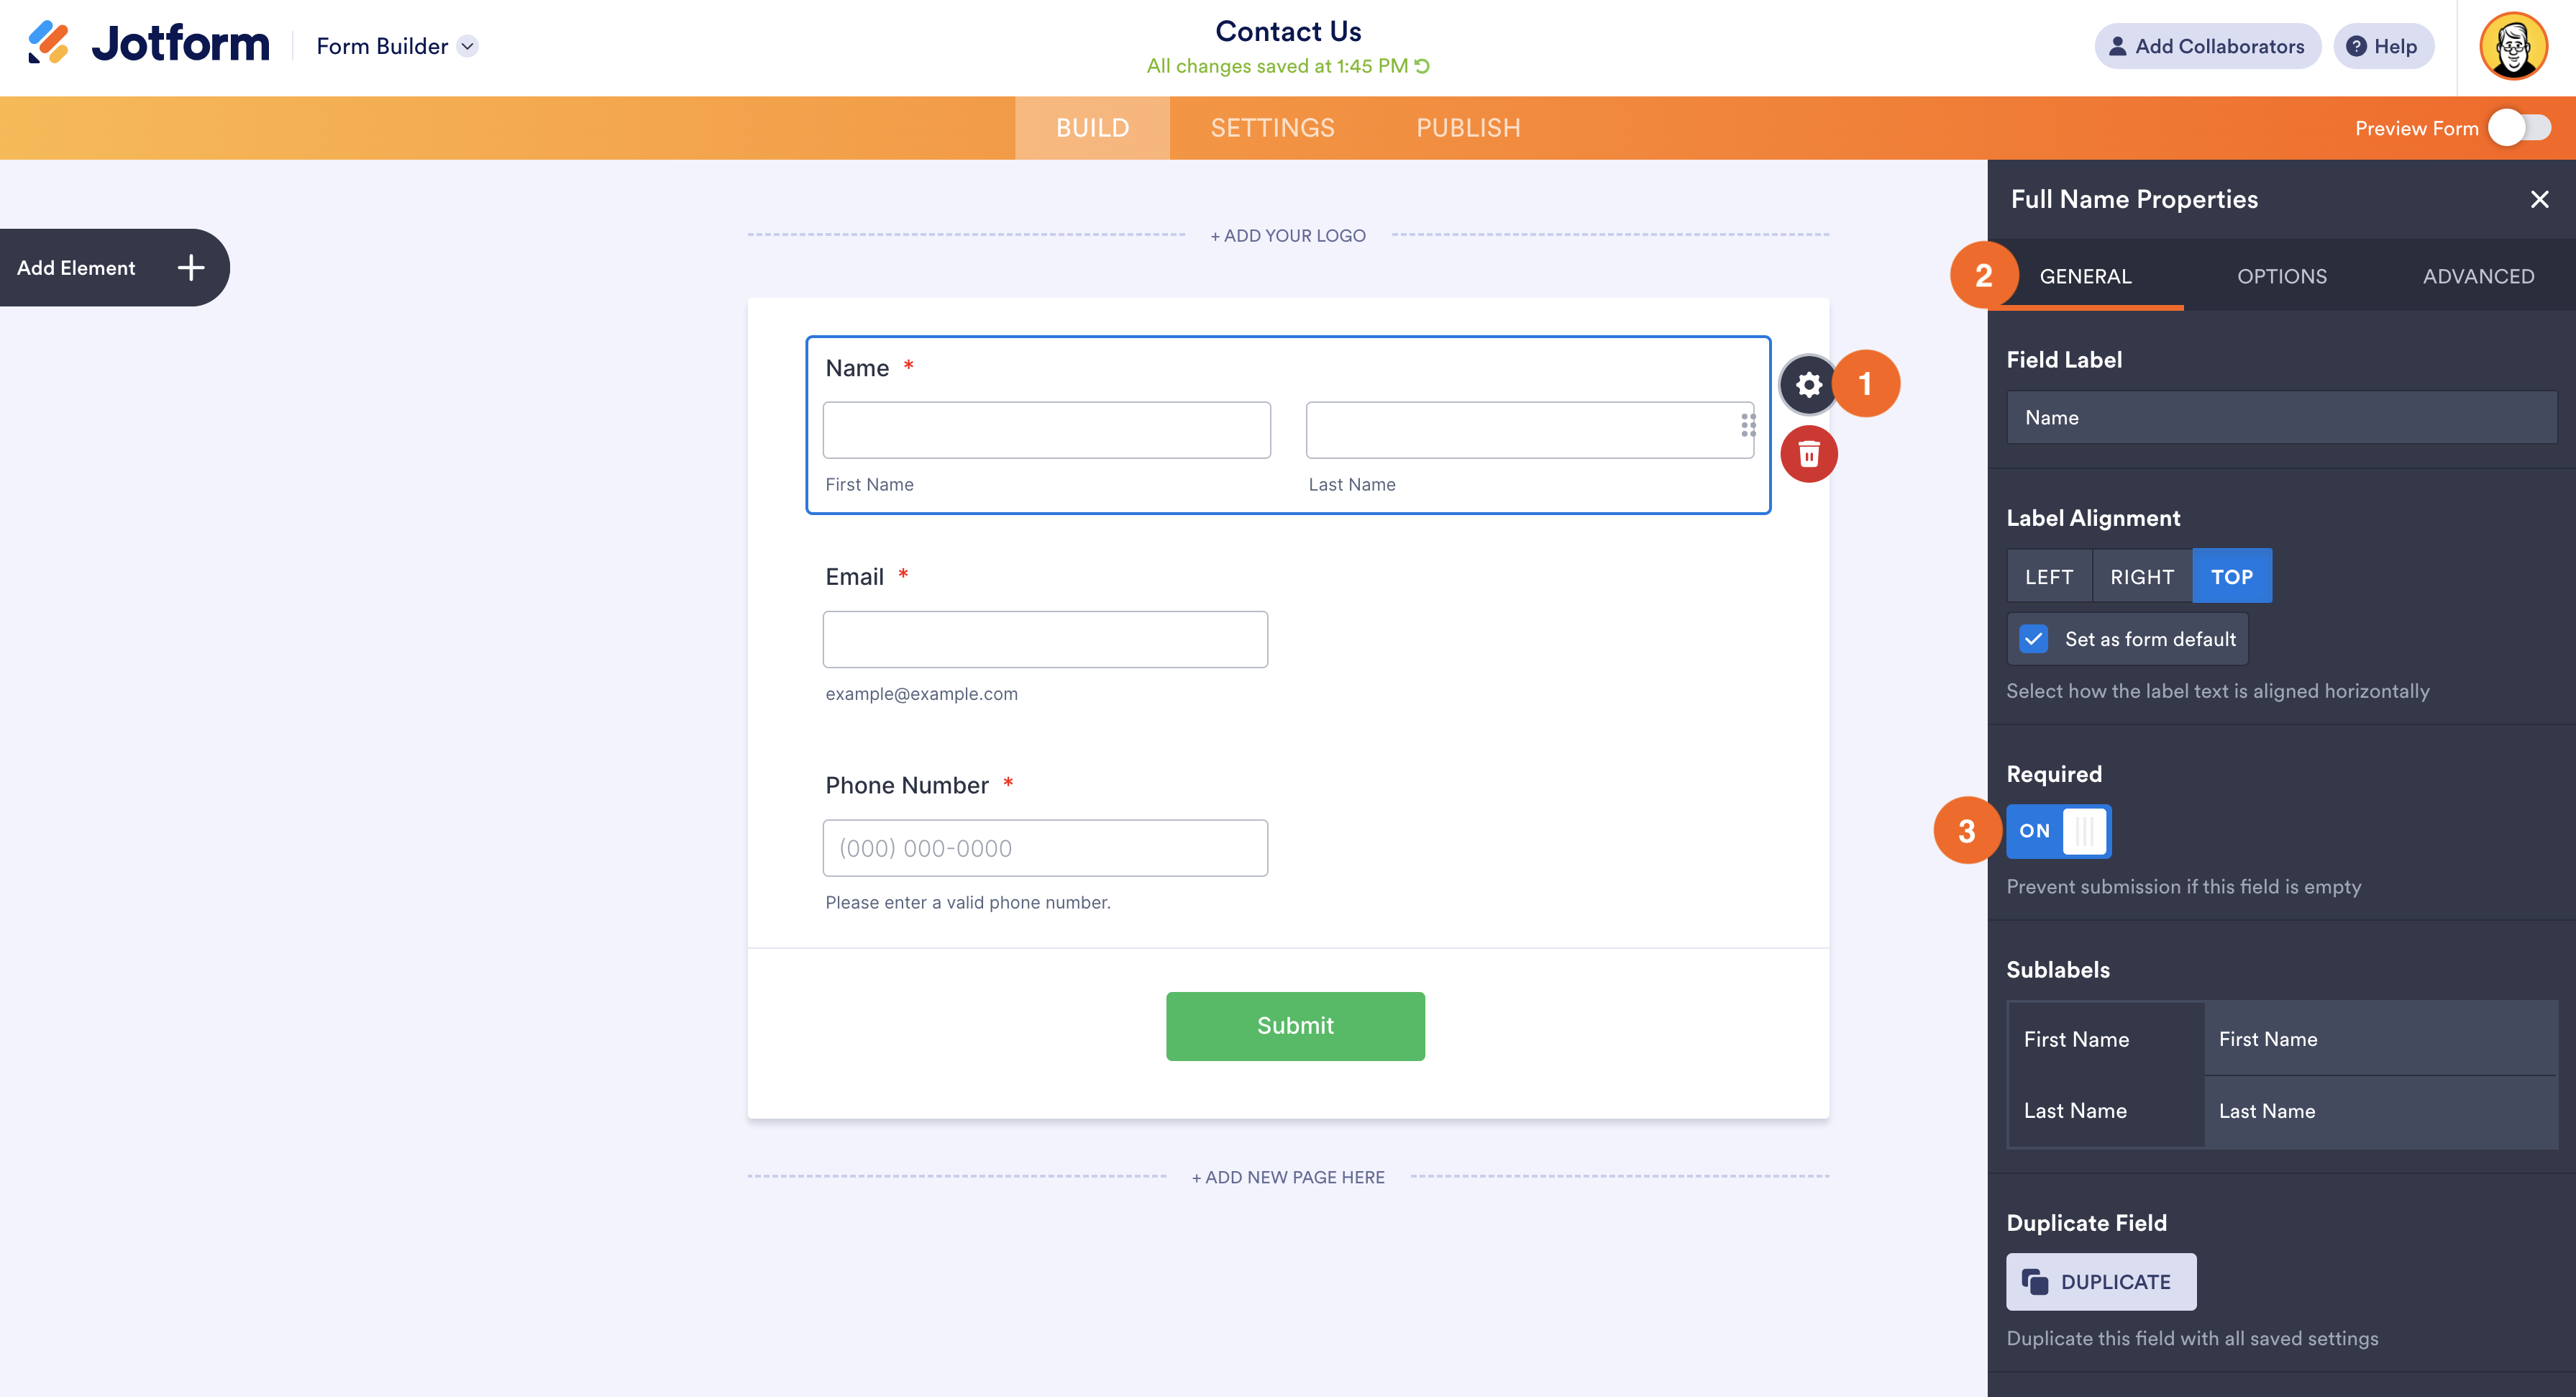2576x1397 pixels.
Task: Toggle the Preview Form switch
Action: pos(2520,128)
